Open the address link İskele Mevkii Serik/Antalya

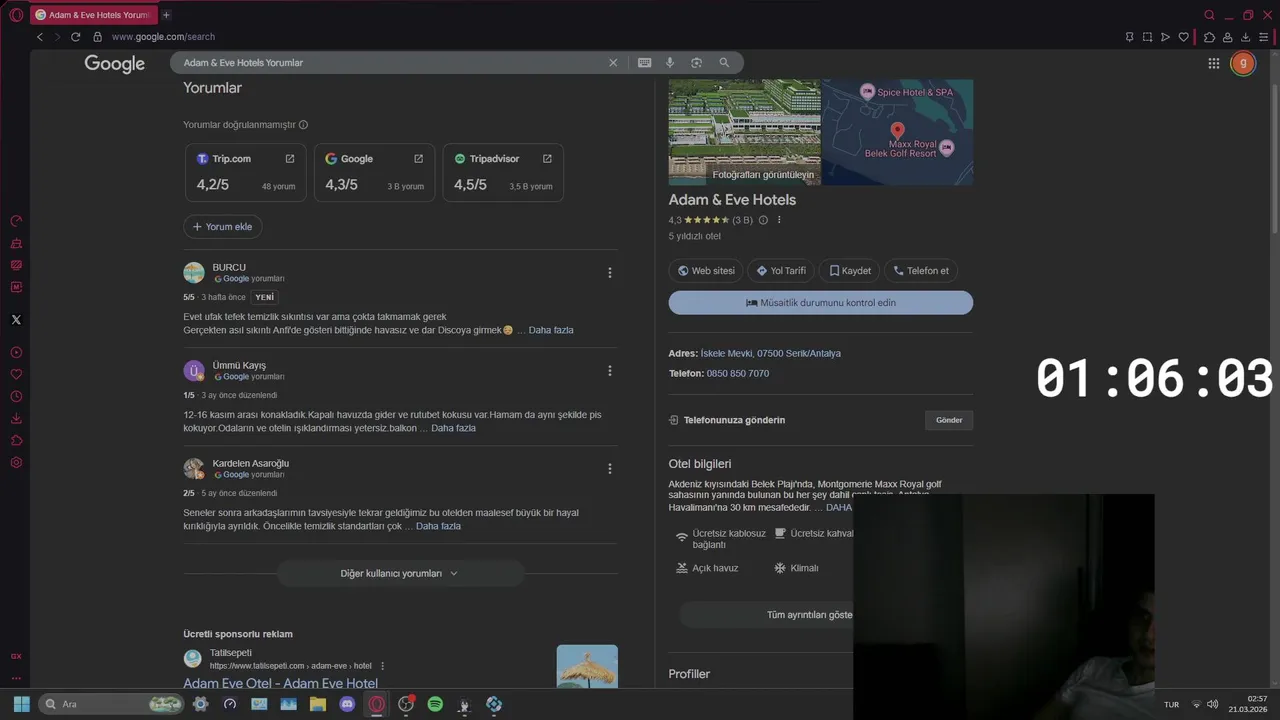point(771,353)
